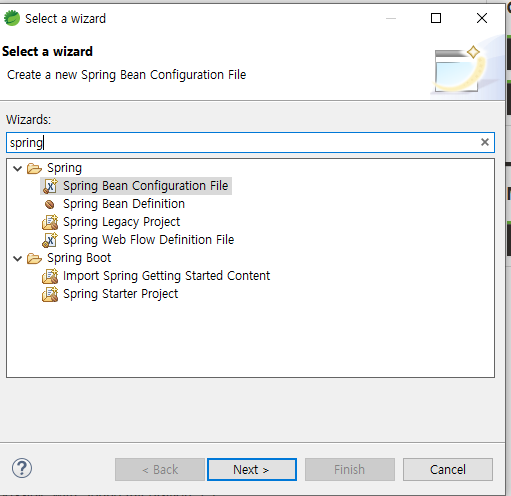
Task: Clear the wizard filter text with X
Action: 485,142
